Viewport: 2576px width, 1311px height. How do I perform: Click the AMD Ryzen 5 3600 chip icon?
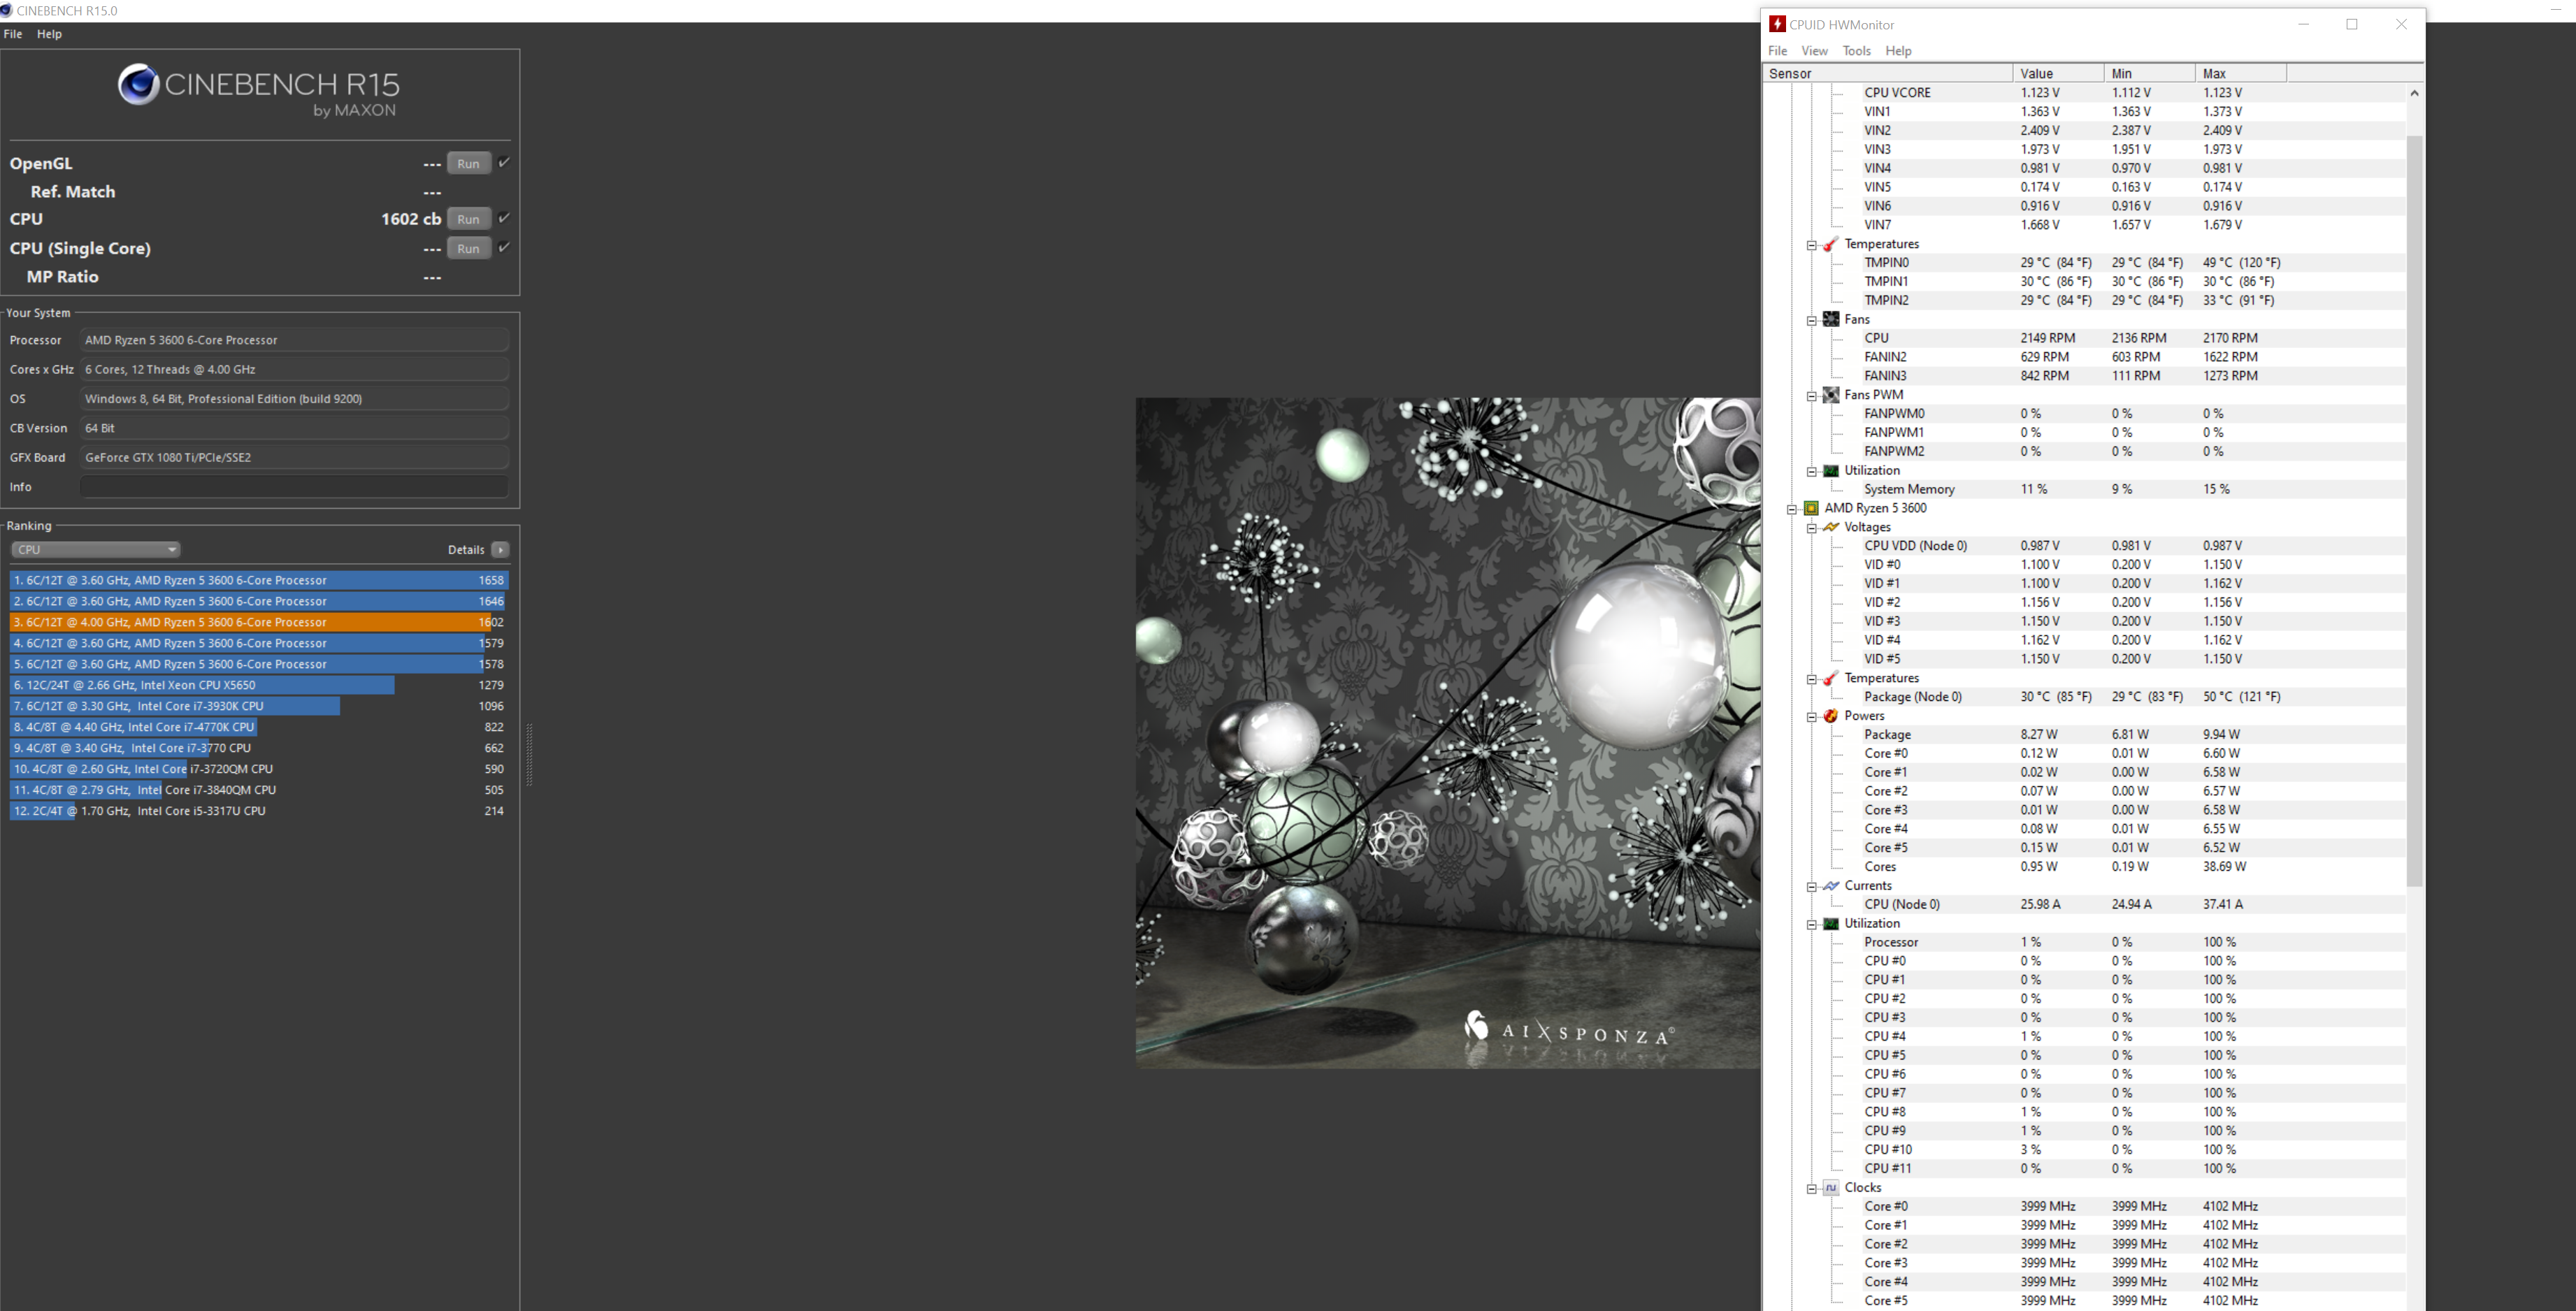1811,508
